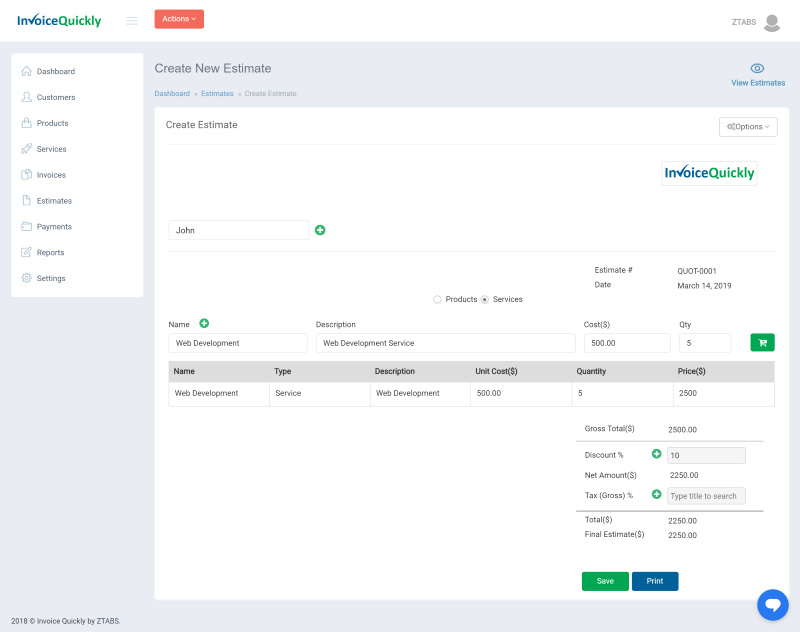The height and width of the screenshot is (632, 800).
Task: Click the hamburger menu icon in header
Action: click(x=132, y=21)
